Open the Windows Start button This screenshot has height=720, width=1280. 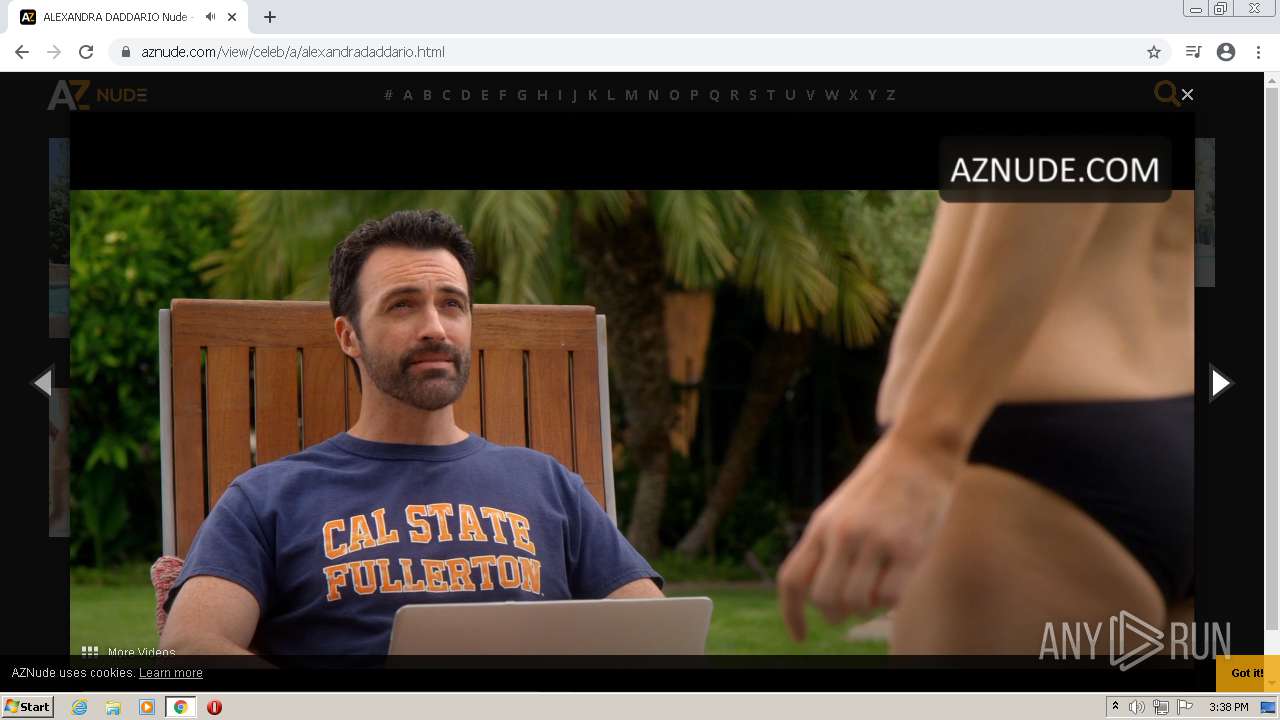[x=27, y=707]
